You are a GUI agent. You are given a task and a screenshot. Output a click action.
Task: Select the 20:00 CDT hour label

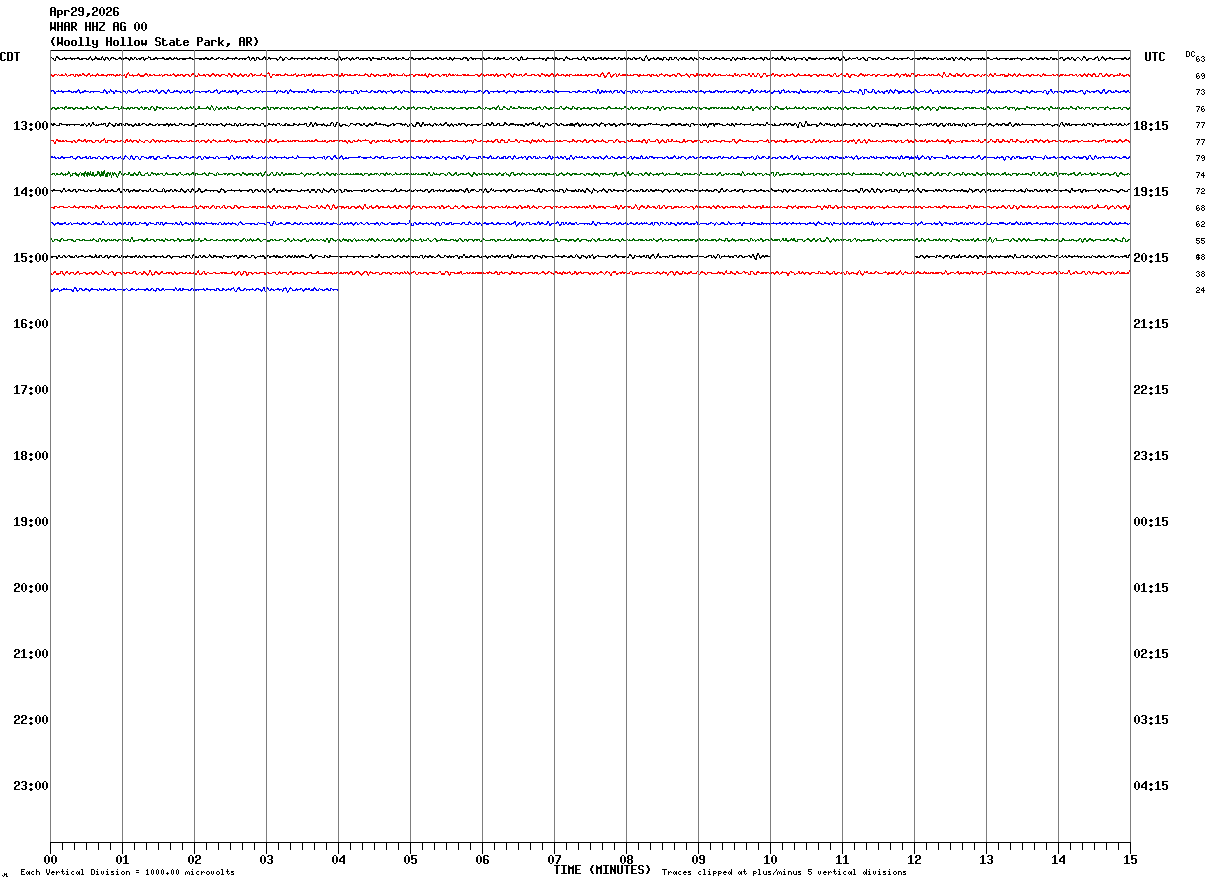[31, 588]
